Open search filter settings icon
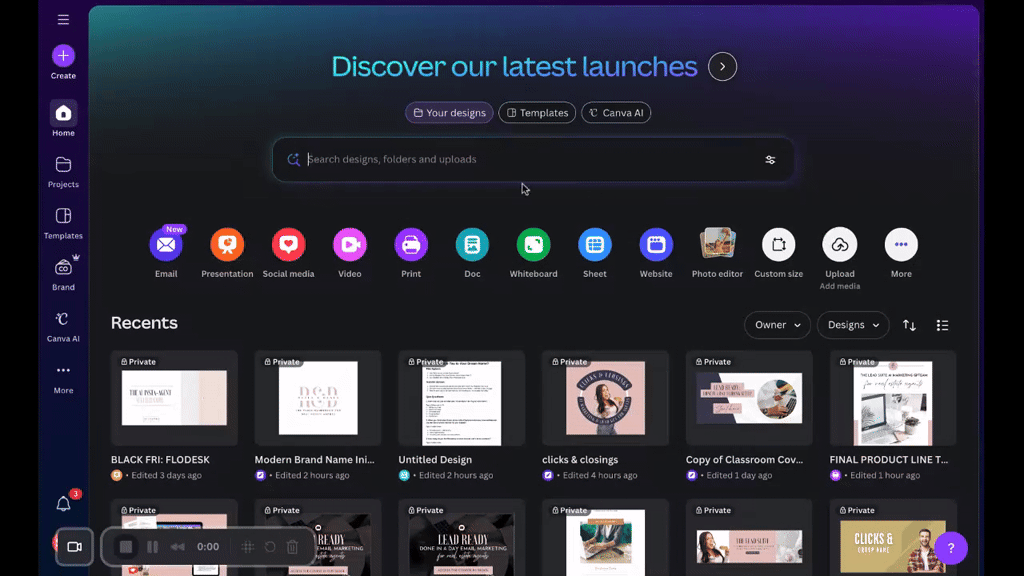The image size is (1024, 576). coord(771,159)
